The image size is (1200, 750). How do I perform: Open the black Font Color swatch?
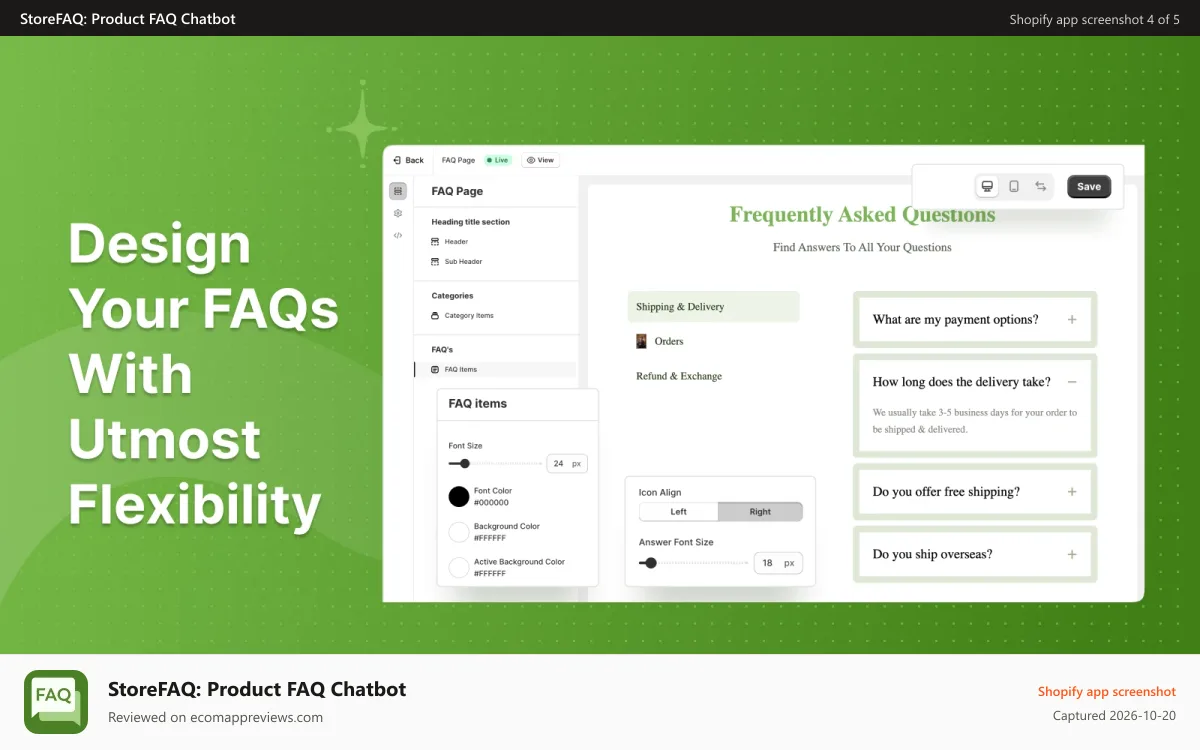459,496
